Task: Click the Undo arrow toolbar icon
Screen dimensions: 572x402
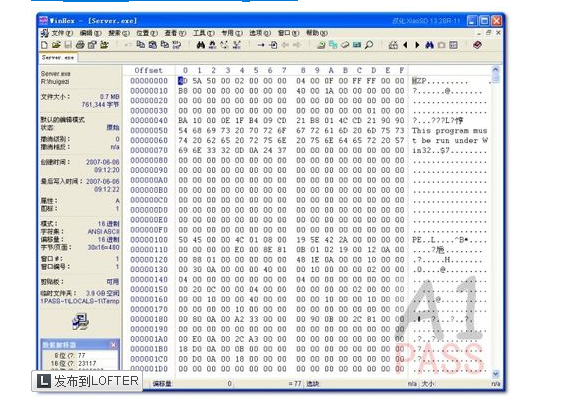Action: click(x=128, y=45)
